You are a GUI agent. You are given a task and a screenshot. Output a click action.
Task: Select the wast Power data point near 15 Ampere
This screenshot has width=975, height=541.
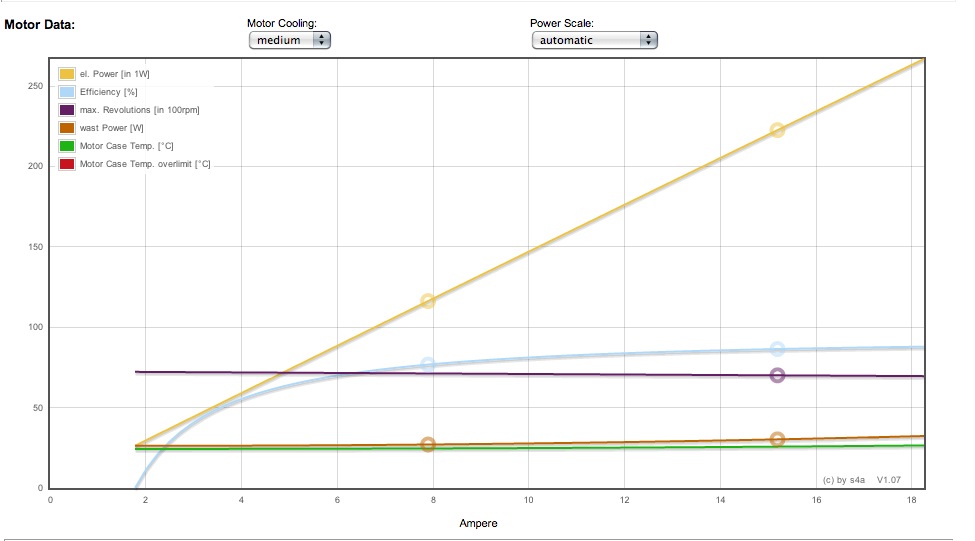(777, 439)
